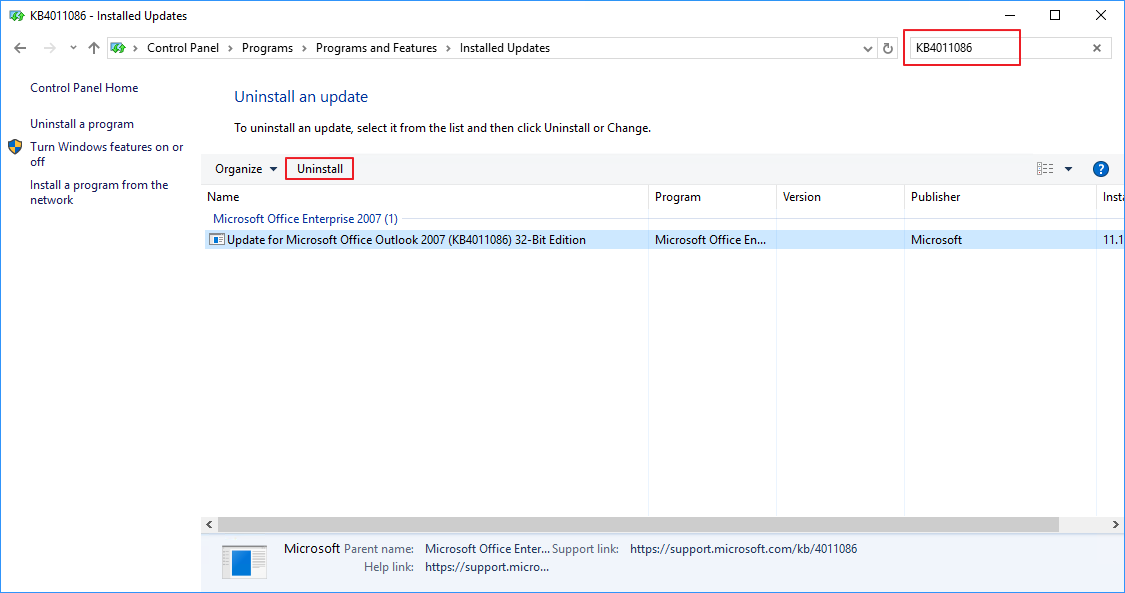Open Control Panel breadcrumb

point(183,48)
